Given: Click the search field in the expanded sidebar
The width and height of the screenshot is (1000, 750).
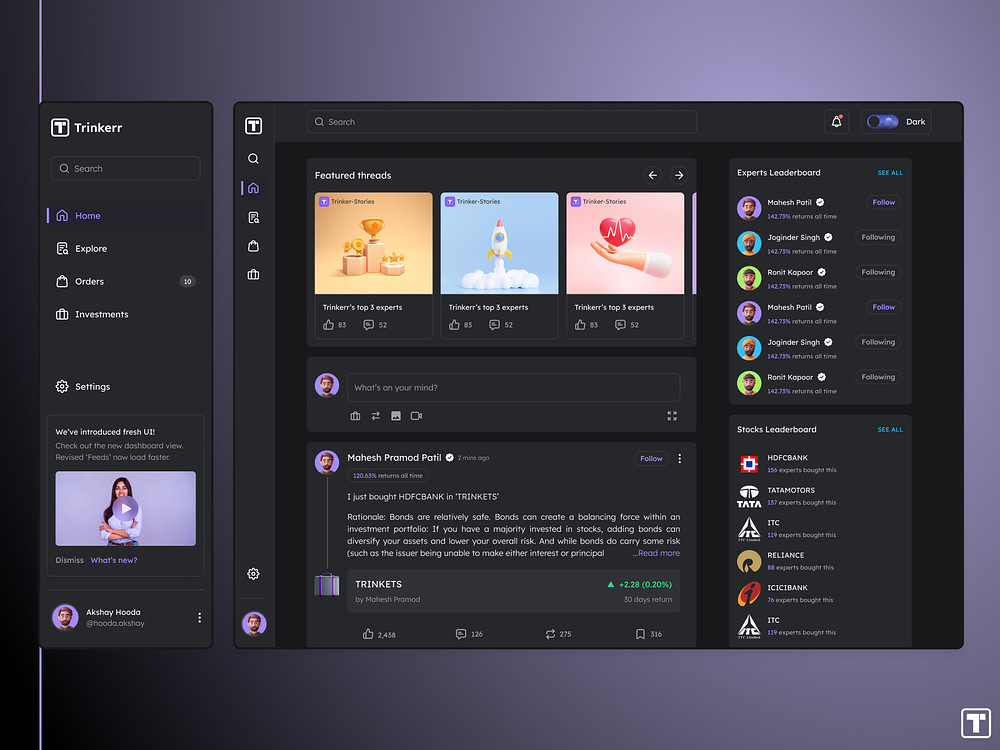Looking at the screenshot, I should 126,168.
